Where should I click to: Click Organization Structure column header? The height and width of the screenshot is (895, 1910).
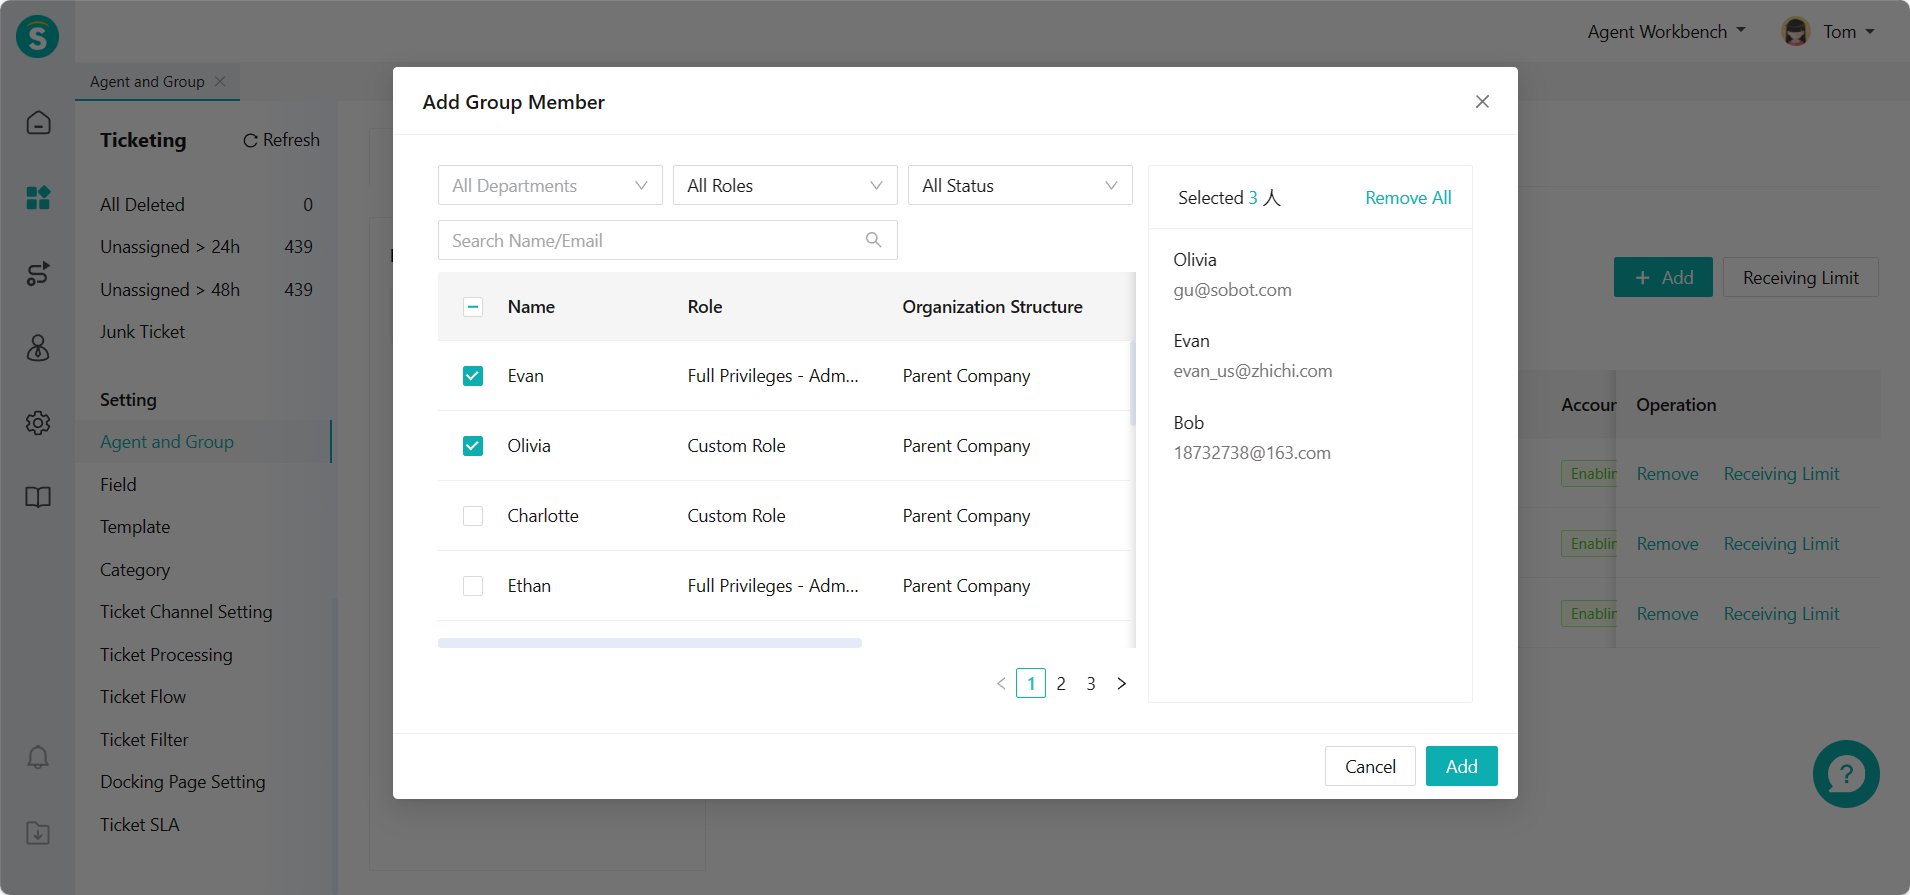click(x=992, y=307)
